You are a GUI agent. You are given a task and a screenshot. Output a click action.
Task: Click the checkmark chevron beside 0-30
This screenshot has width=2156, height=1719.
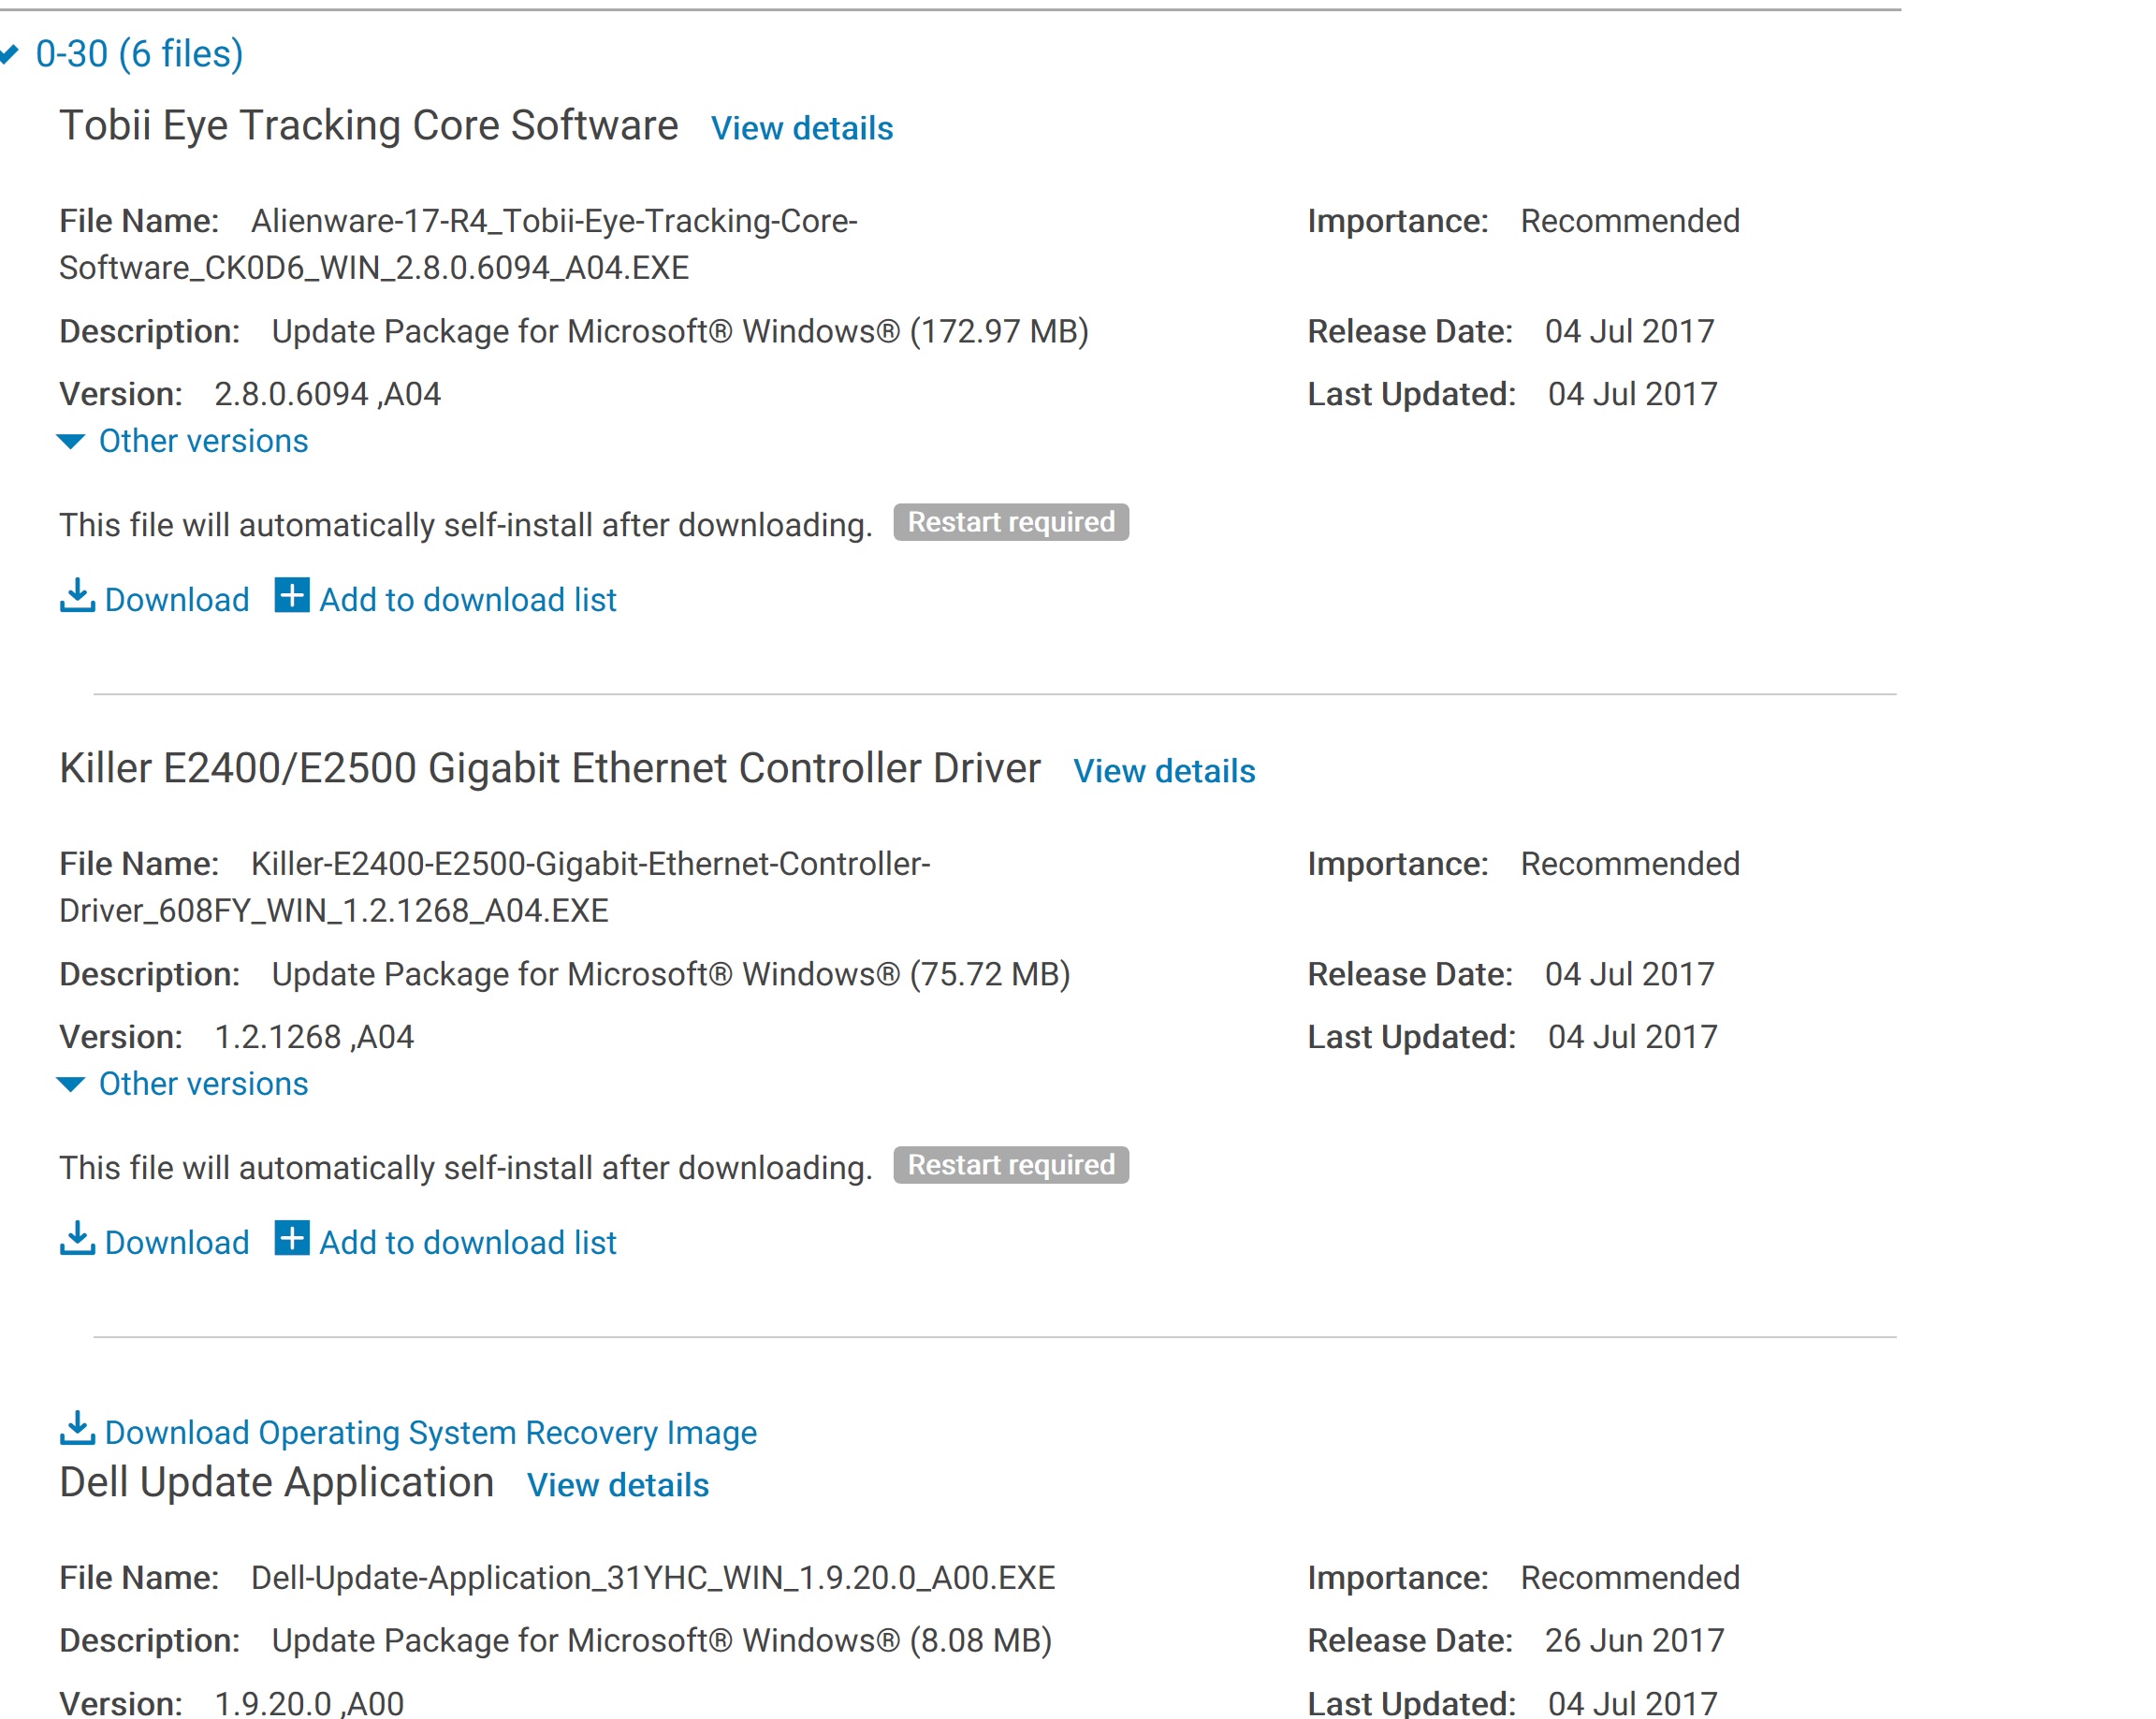tap(9, 54)
